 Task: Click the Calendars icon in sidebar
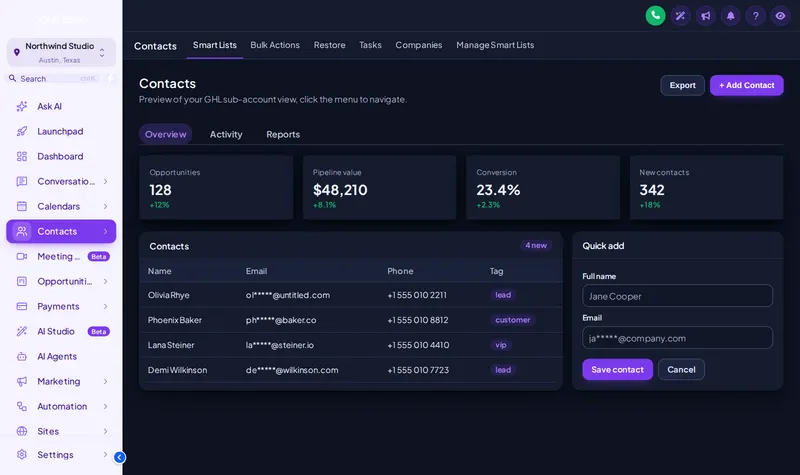[21, 206]
